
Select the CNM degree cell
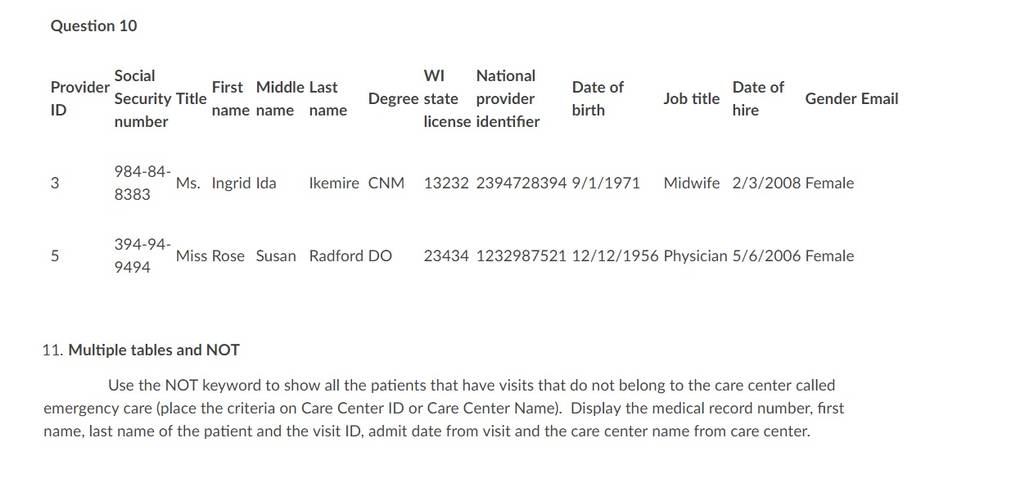(386, 183)
